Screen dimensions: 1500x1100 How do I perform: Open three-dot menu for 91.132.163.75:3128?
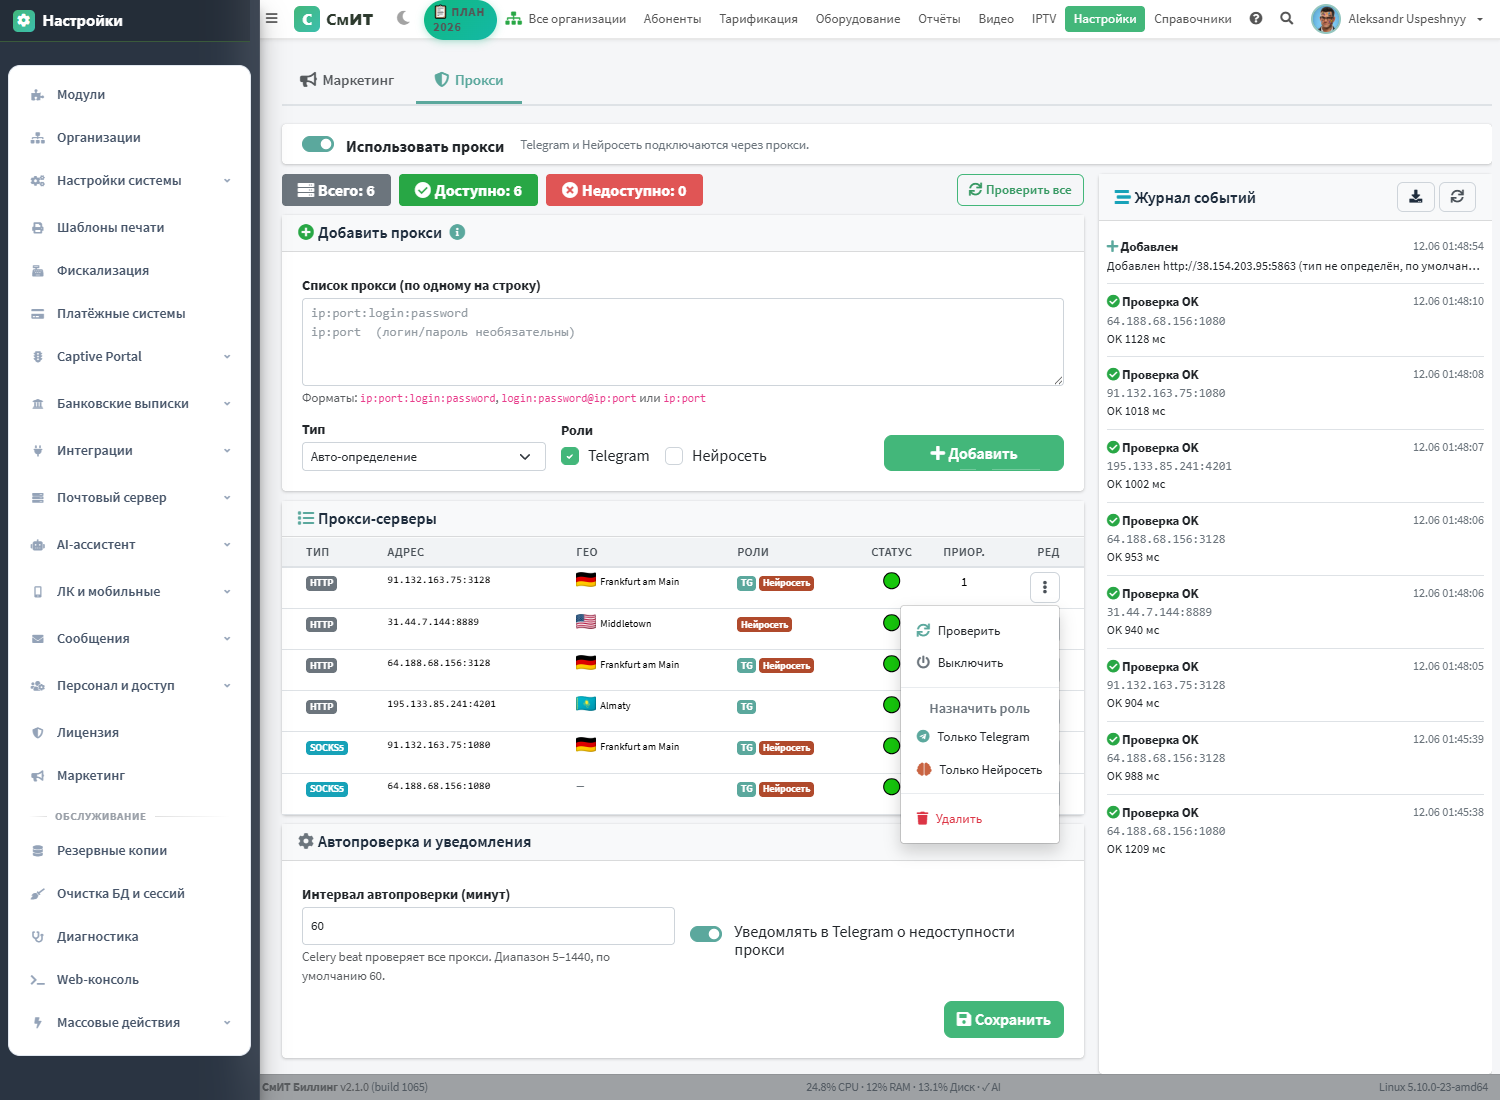[1045, 587]
